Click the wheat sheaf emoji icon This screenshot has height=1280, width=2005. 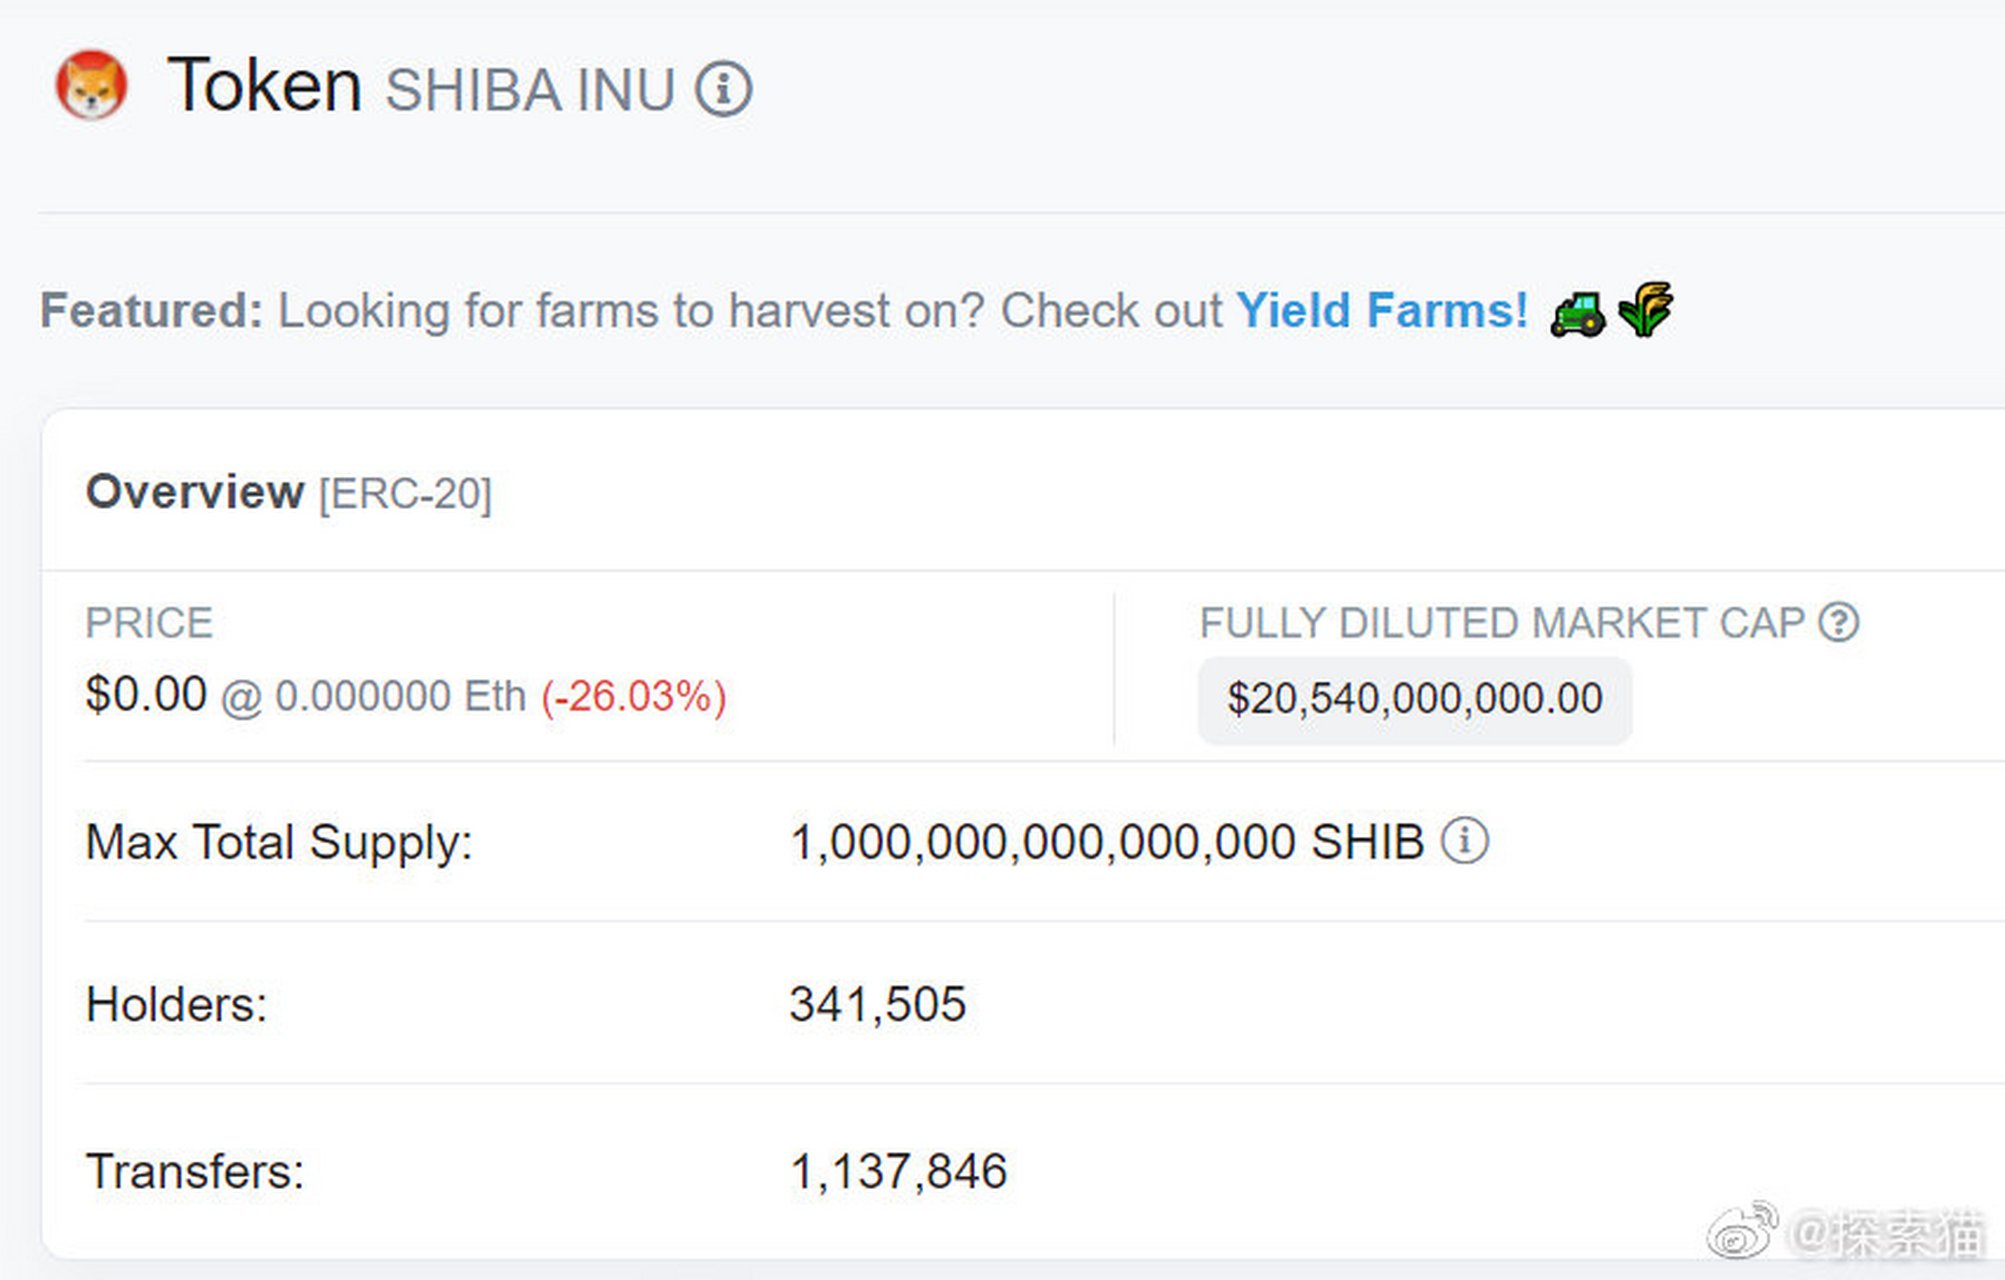coord(1645,309)
